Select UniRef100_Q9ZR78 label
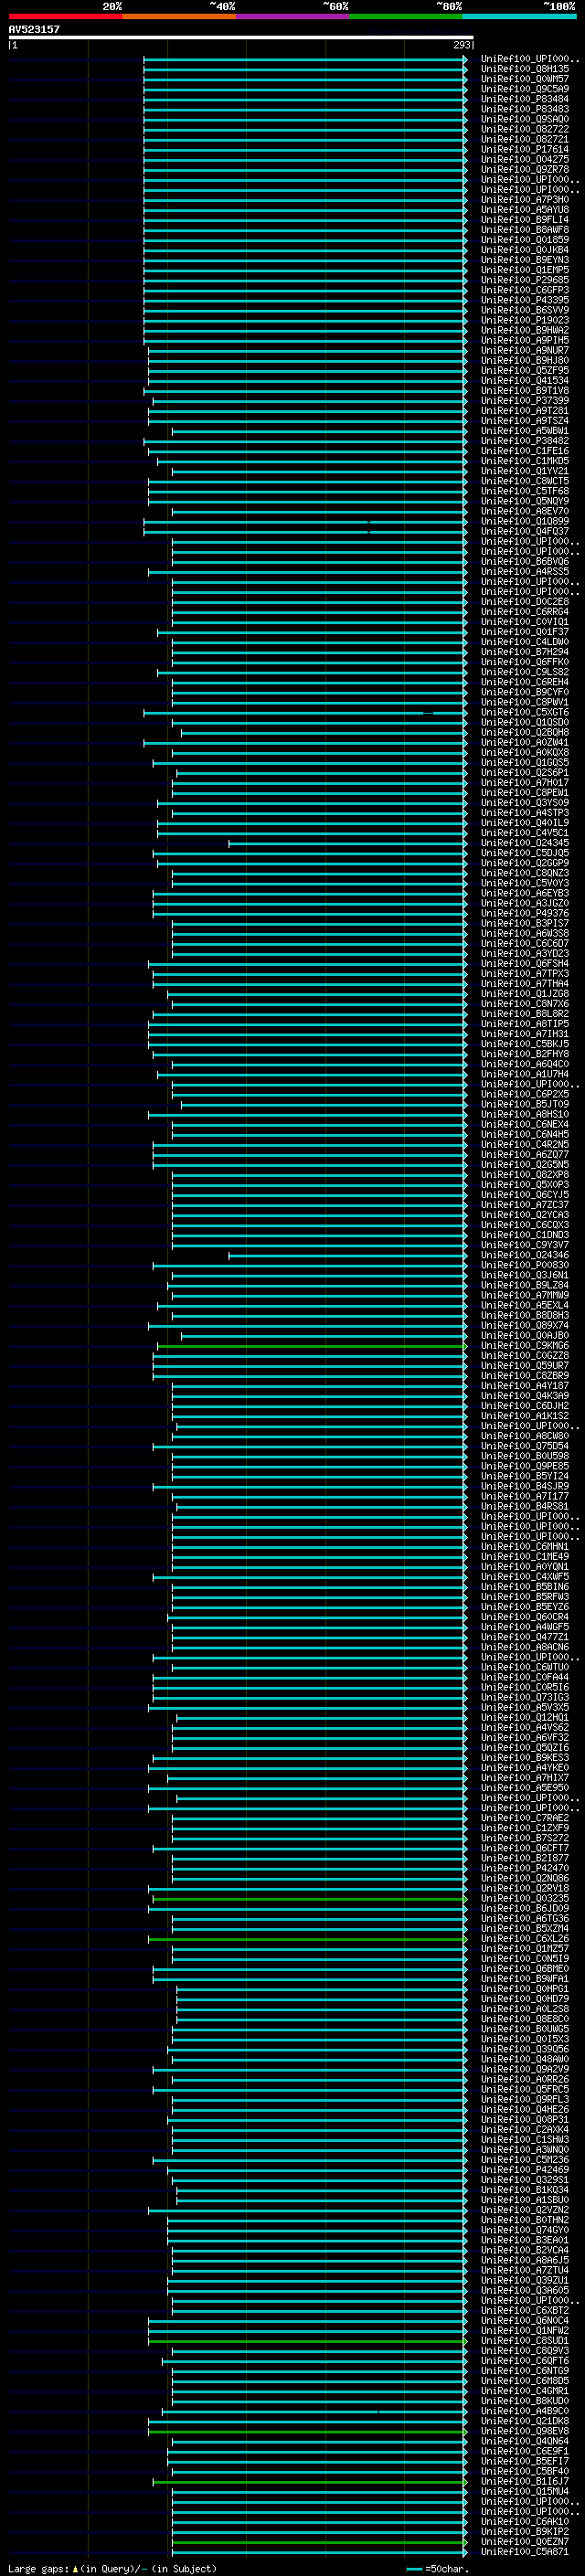The width and height of the screenshot is (585, 2576). (524, 169)
